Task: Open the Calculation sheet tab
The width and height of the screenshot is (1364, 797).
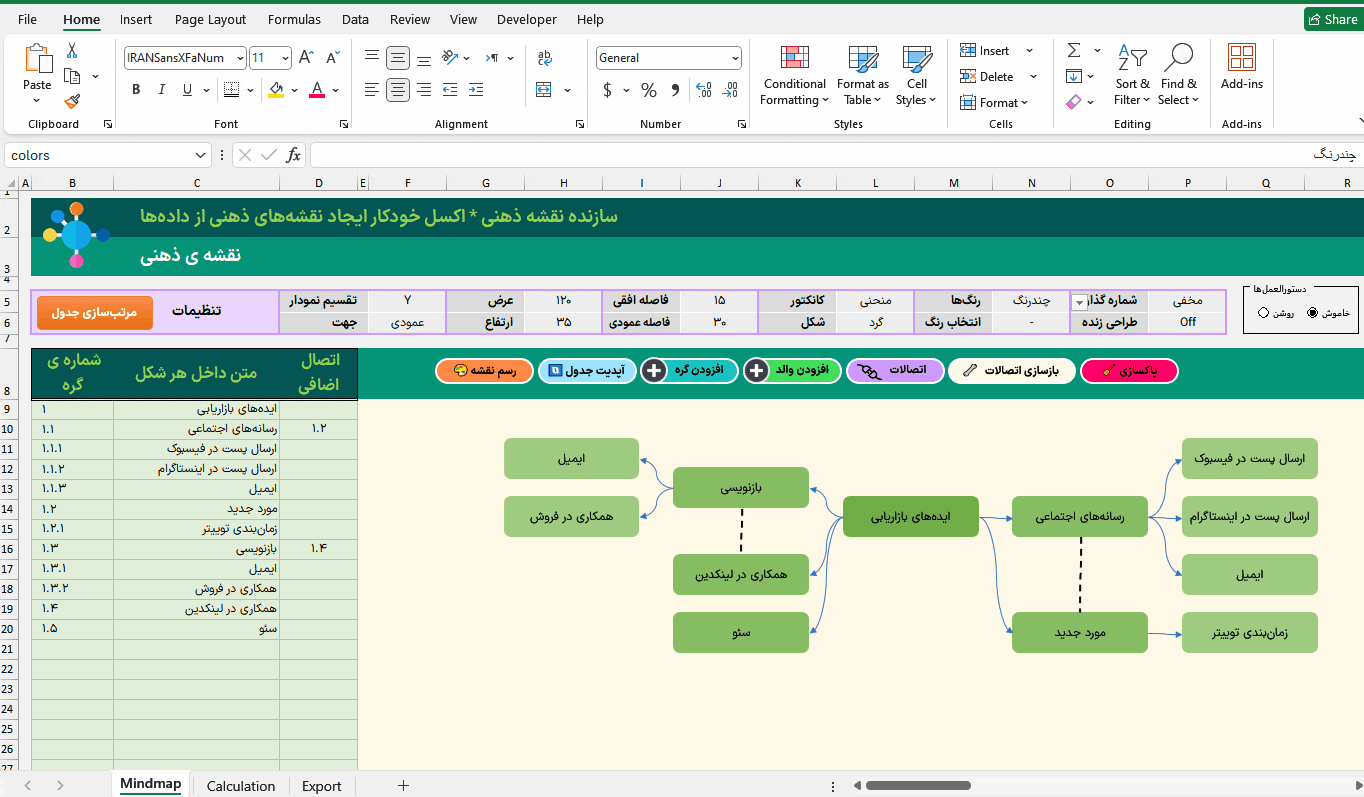Action: coord(241,786)
